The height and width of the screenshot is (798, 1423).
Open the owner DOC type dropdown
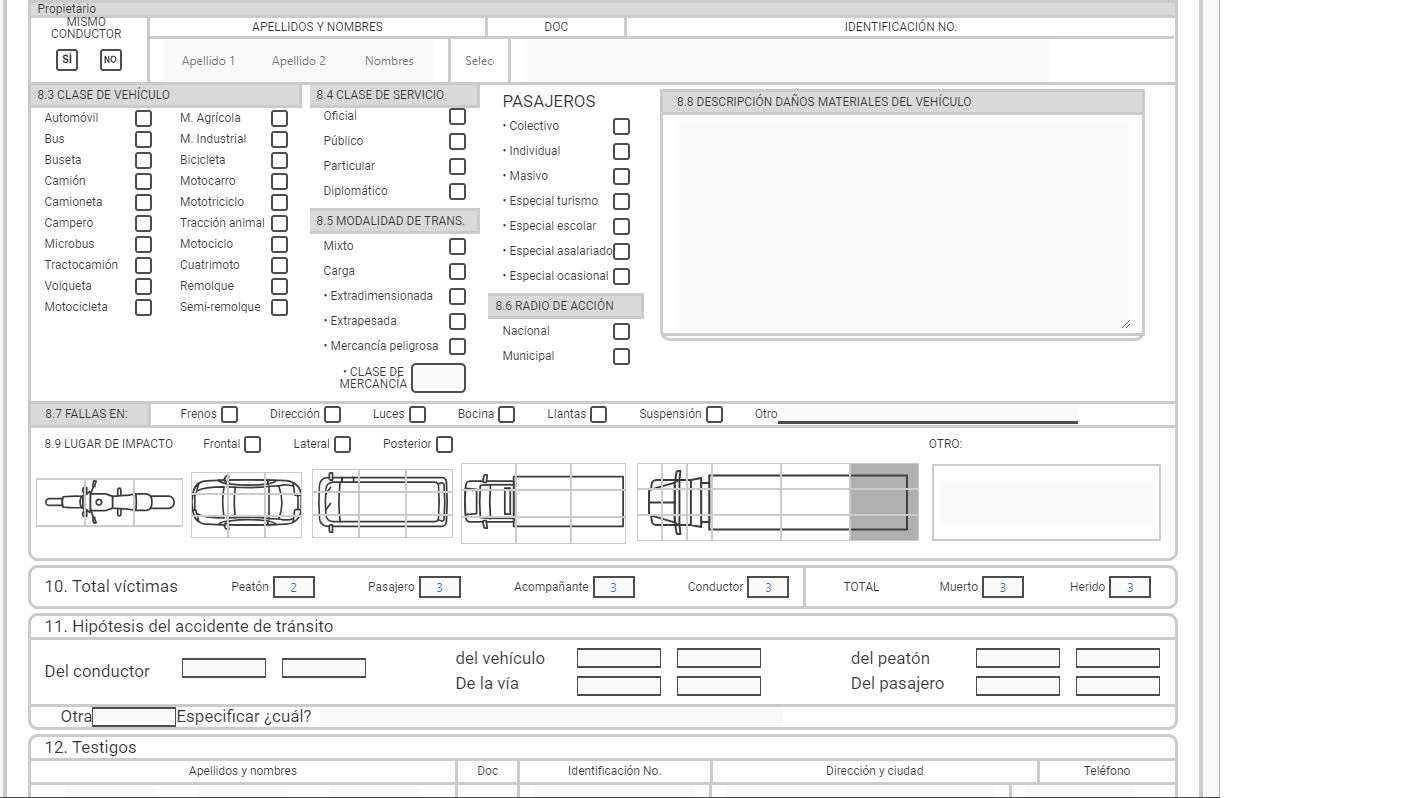(x=480, y=61)
